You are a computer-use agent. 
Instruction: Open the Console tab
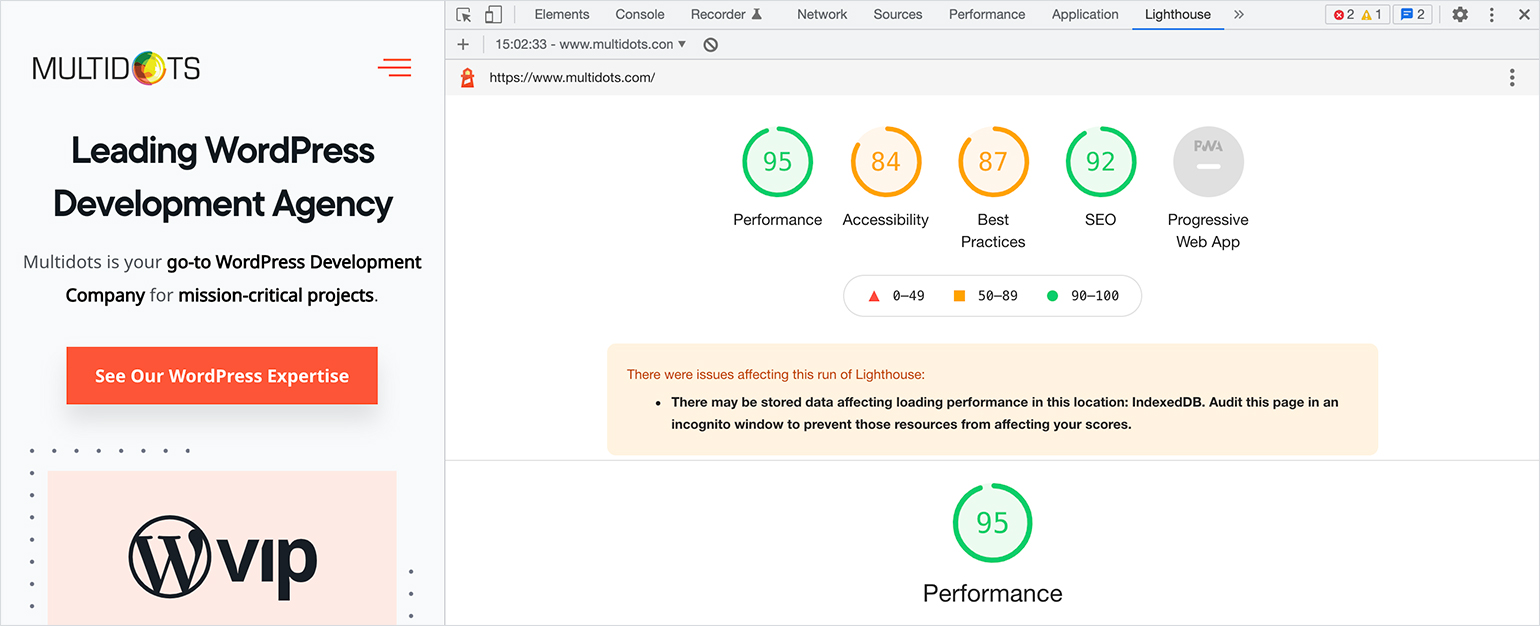click(640, 15)
